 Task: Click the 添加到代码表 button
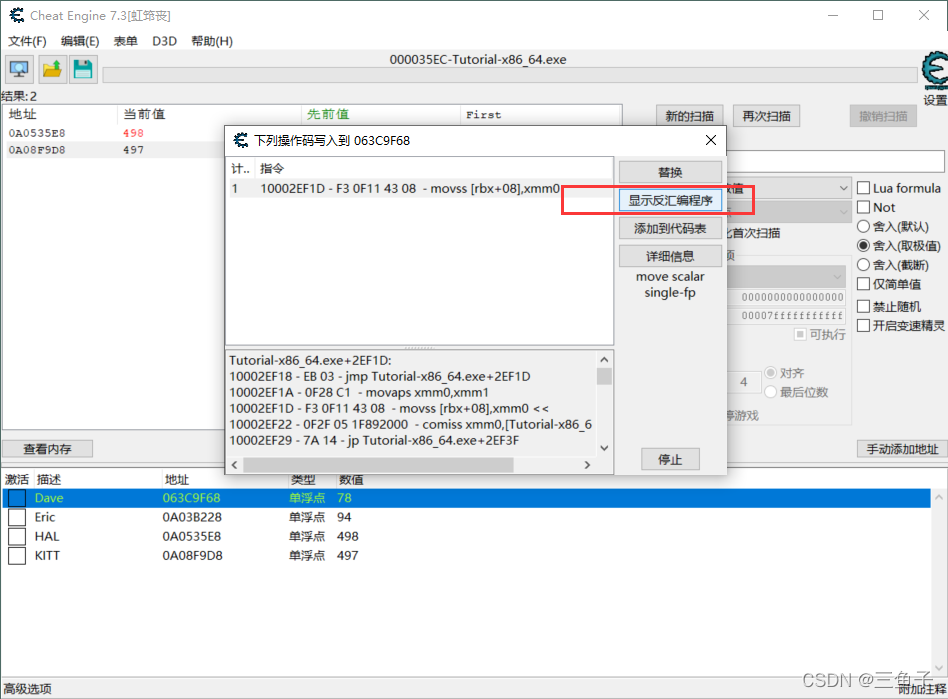point(670,228)
